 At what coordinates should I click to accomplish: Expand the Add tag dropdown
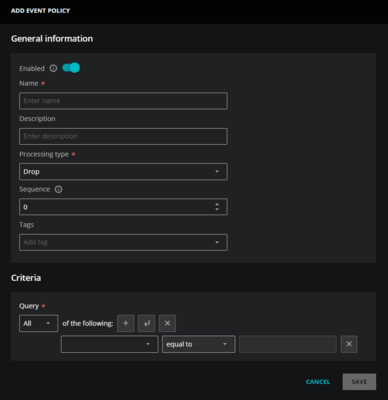pos(123,242)
